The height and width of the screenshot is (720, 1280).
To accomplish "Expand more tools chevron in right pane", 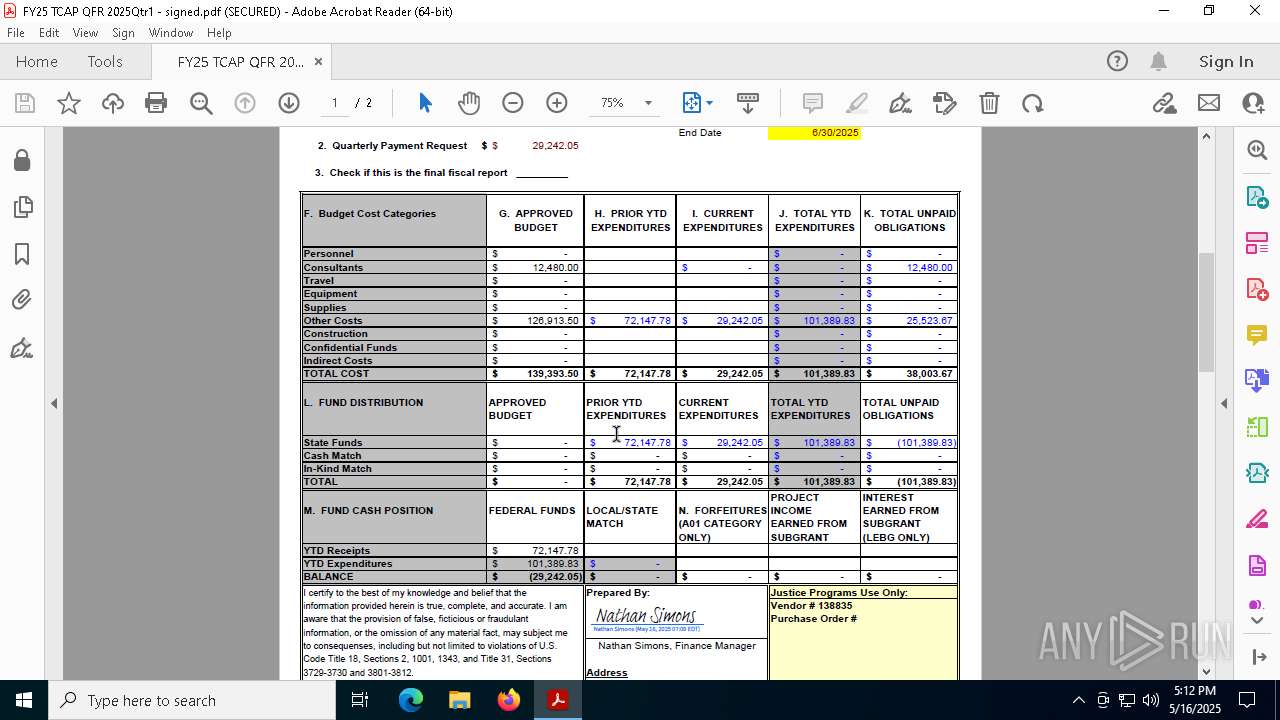I will 1257,620.
